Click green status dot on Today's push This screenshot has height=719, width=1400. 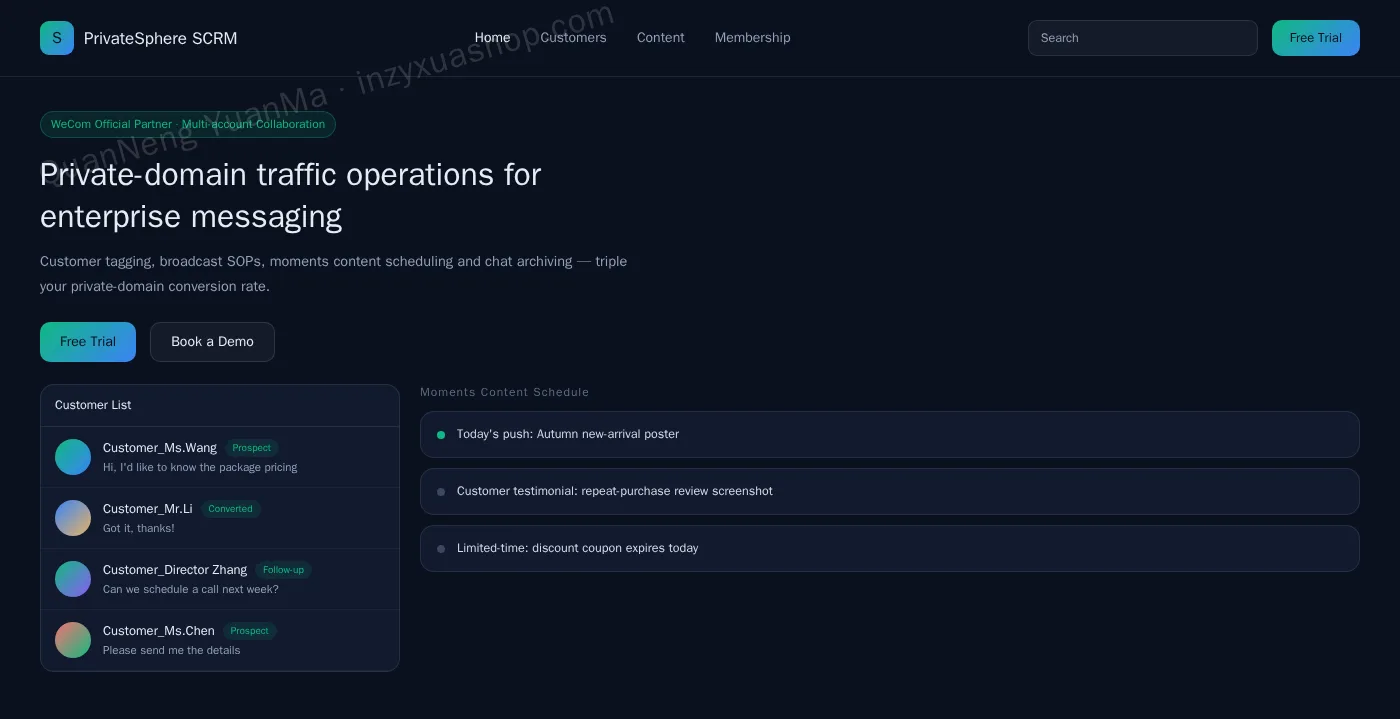point(441,435)
